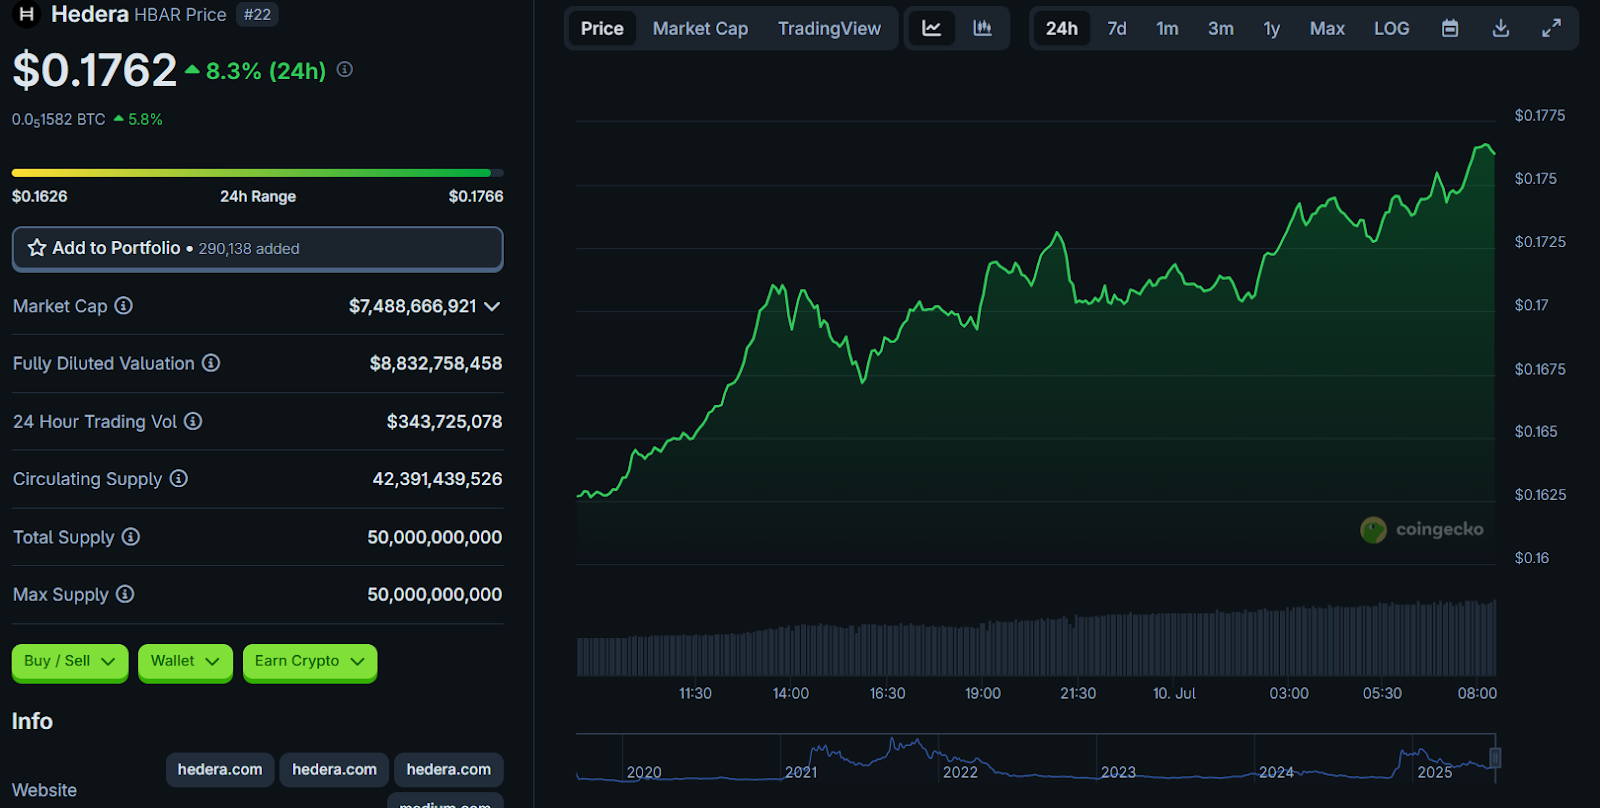Open the Wallet dropdown
Image resolution: width=1600 pixels, height=808 pixels.
tap(185, 661)
